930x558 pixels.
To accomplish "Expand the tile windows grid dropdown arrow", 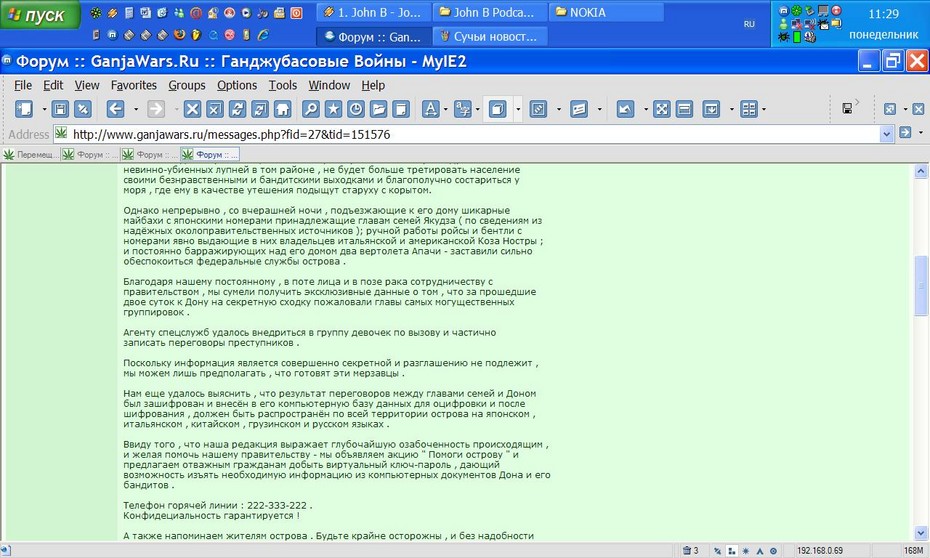I will (764, 109).
